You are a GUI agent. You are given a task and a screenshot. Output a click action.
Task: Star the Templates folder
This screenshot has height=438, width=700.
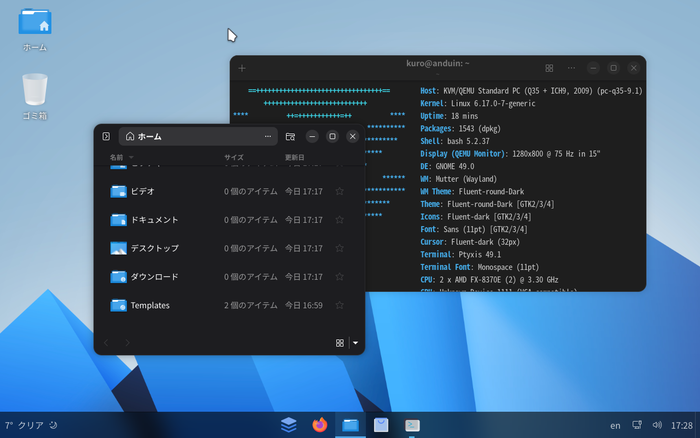(339, 305)
